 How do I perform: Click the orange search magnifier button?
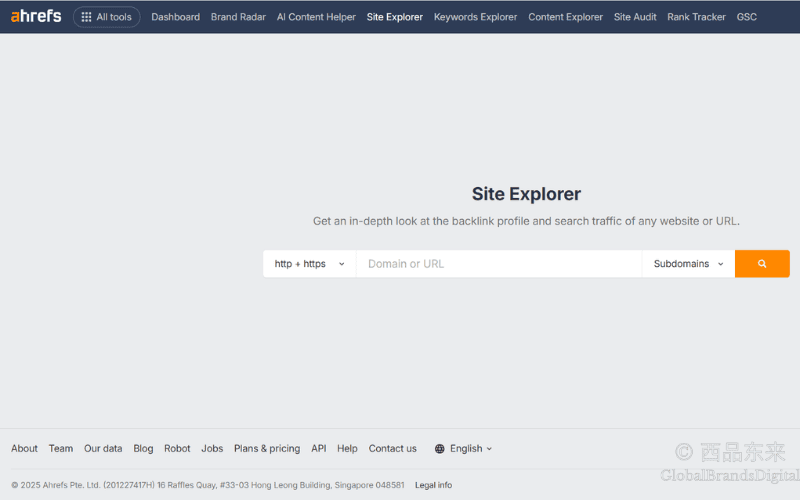pyautogui.click(x=762, y=264)
